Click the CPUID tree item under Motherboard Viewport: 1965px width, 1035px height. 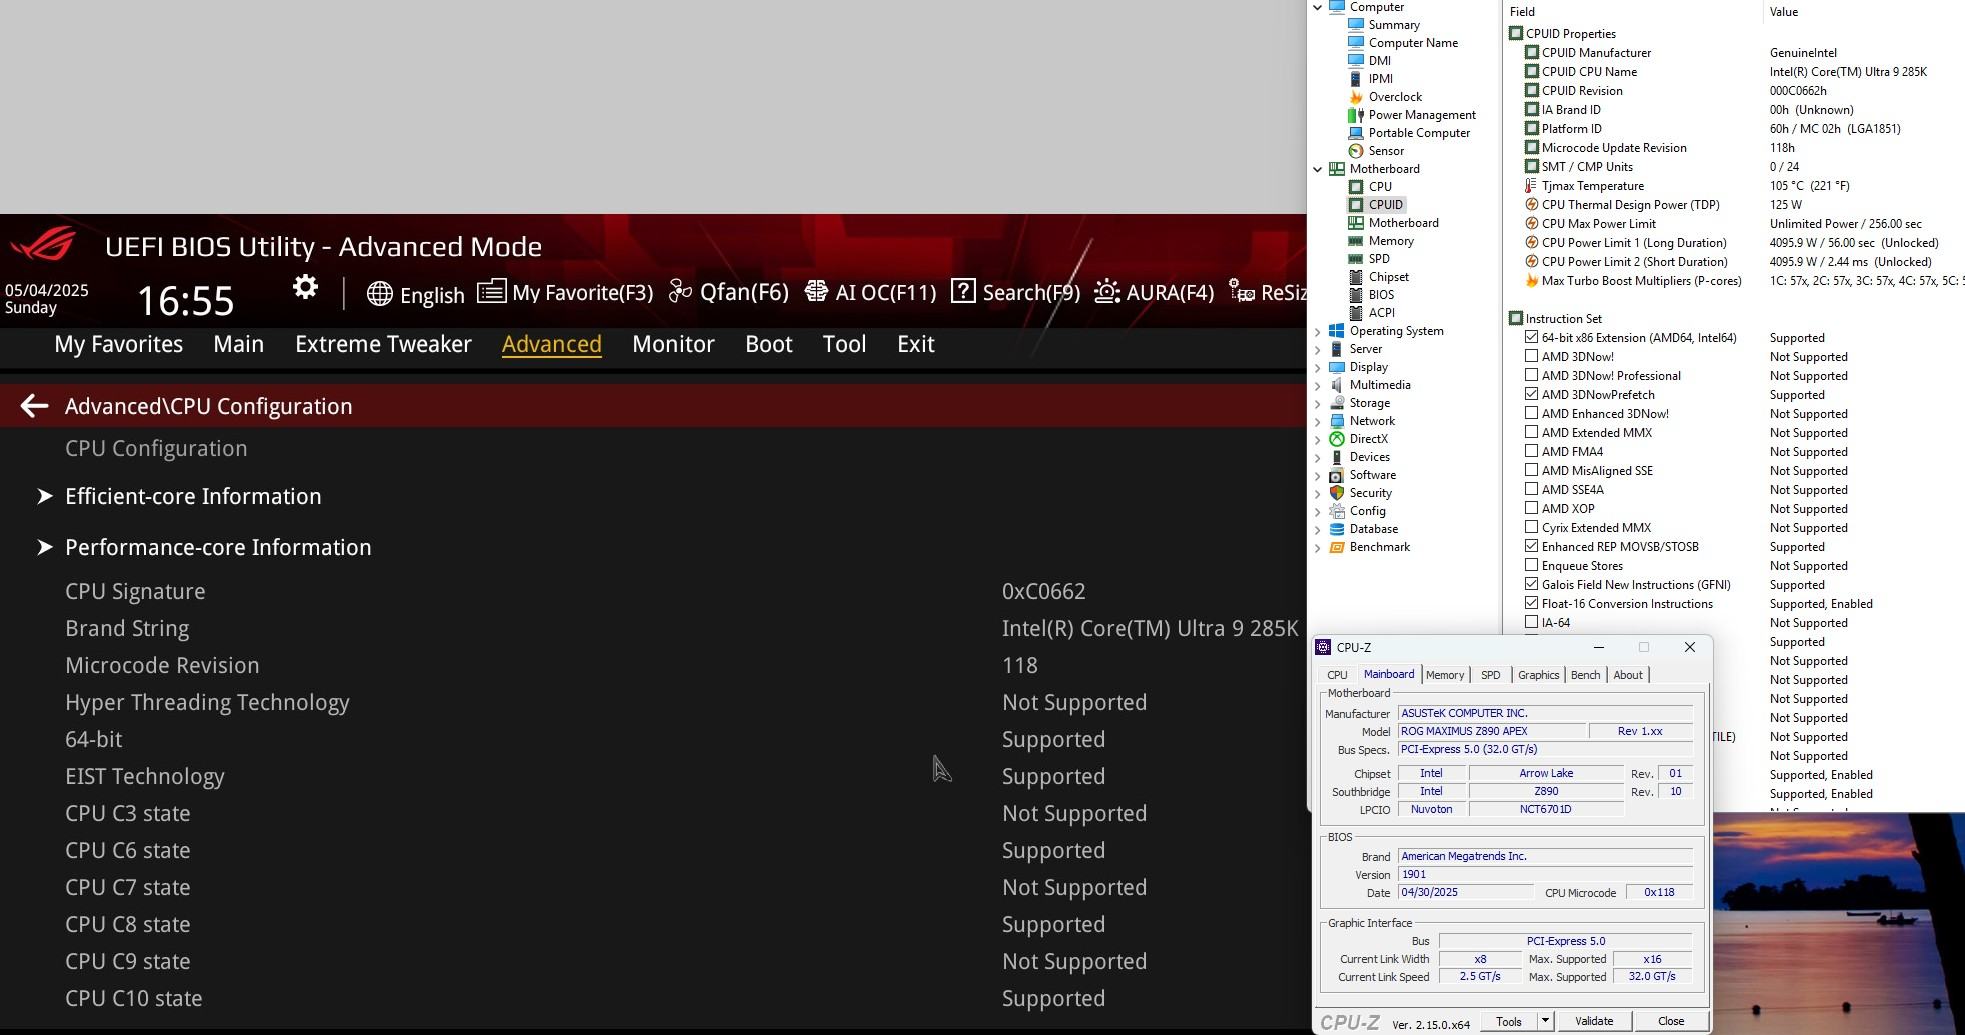point(1385,205)
